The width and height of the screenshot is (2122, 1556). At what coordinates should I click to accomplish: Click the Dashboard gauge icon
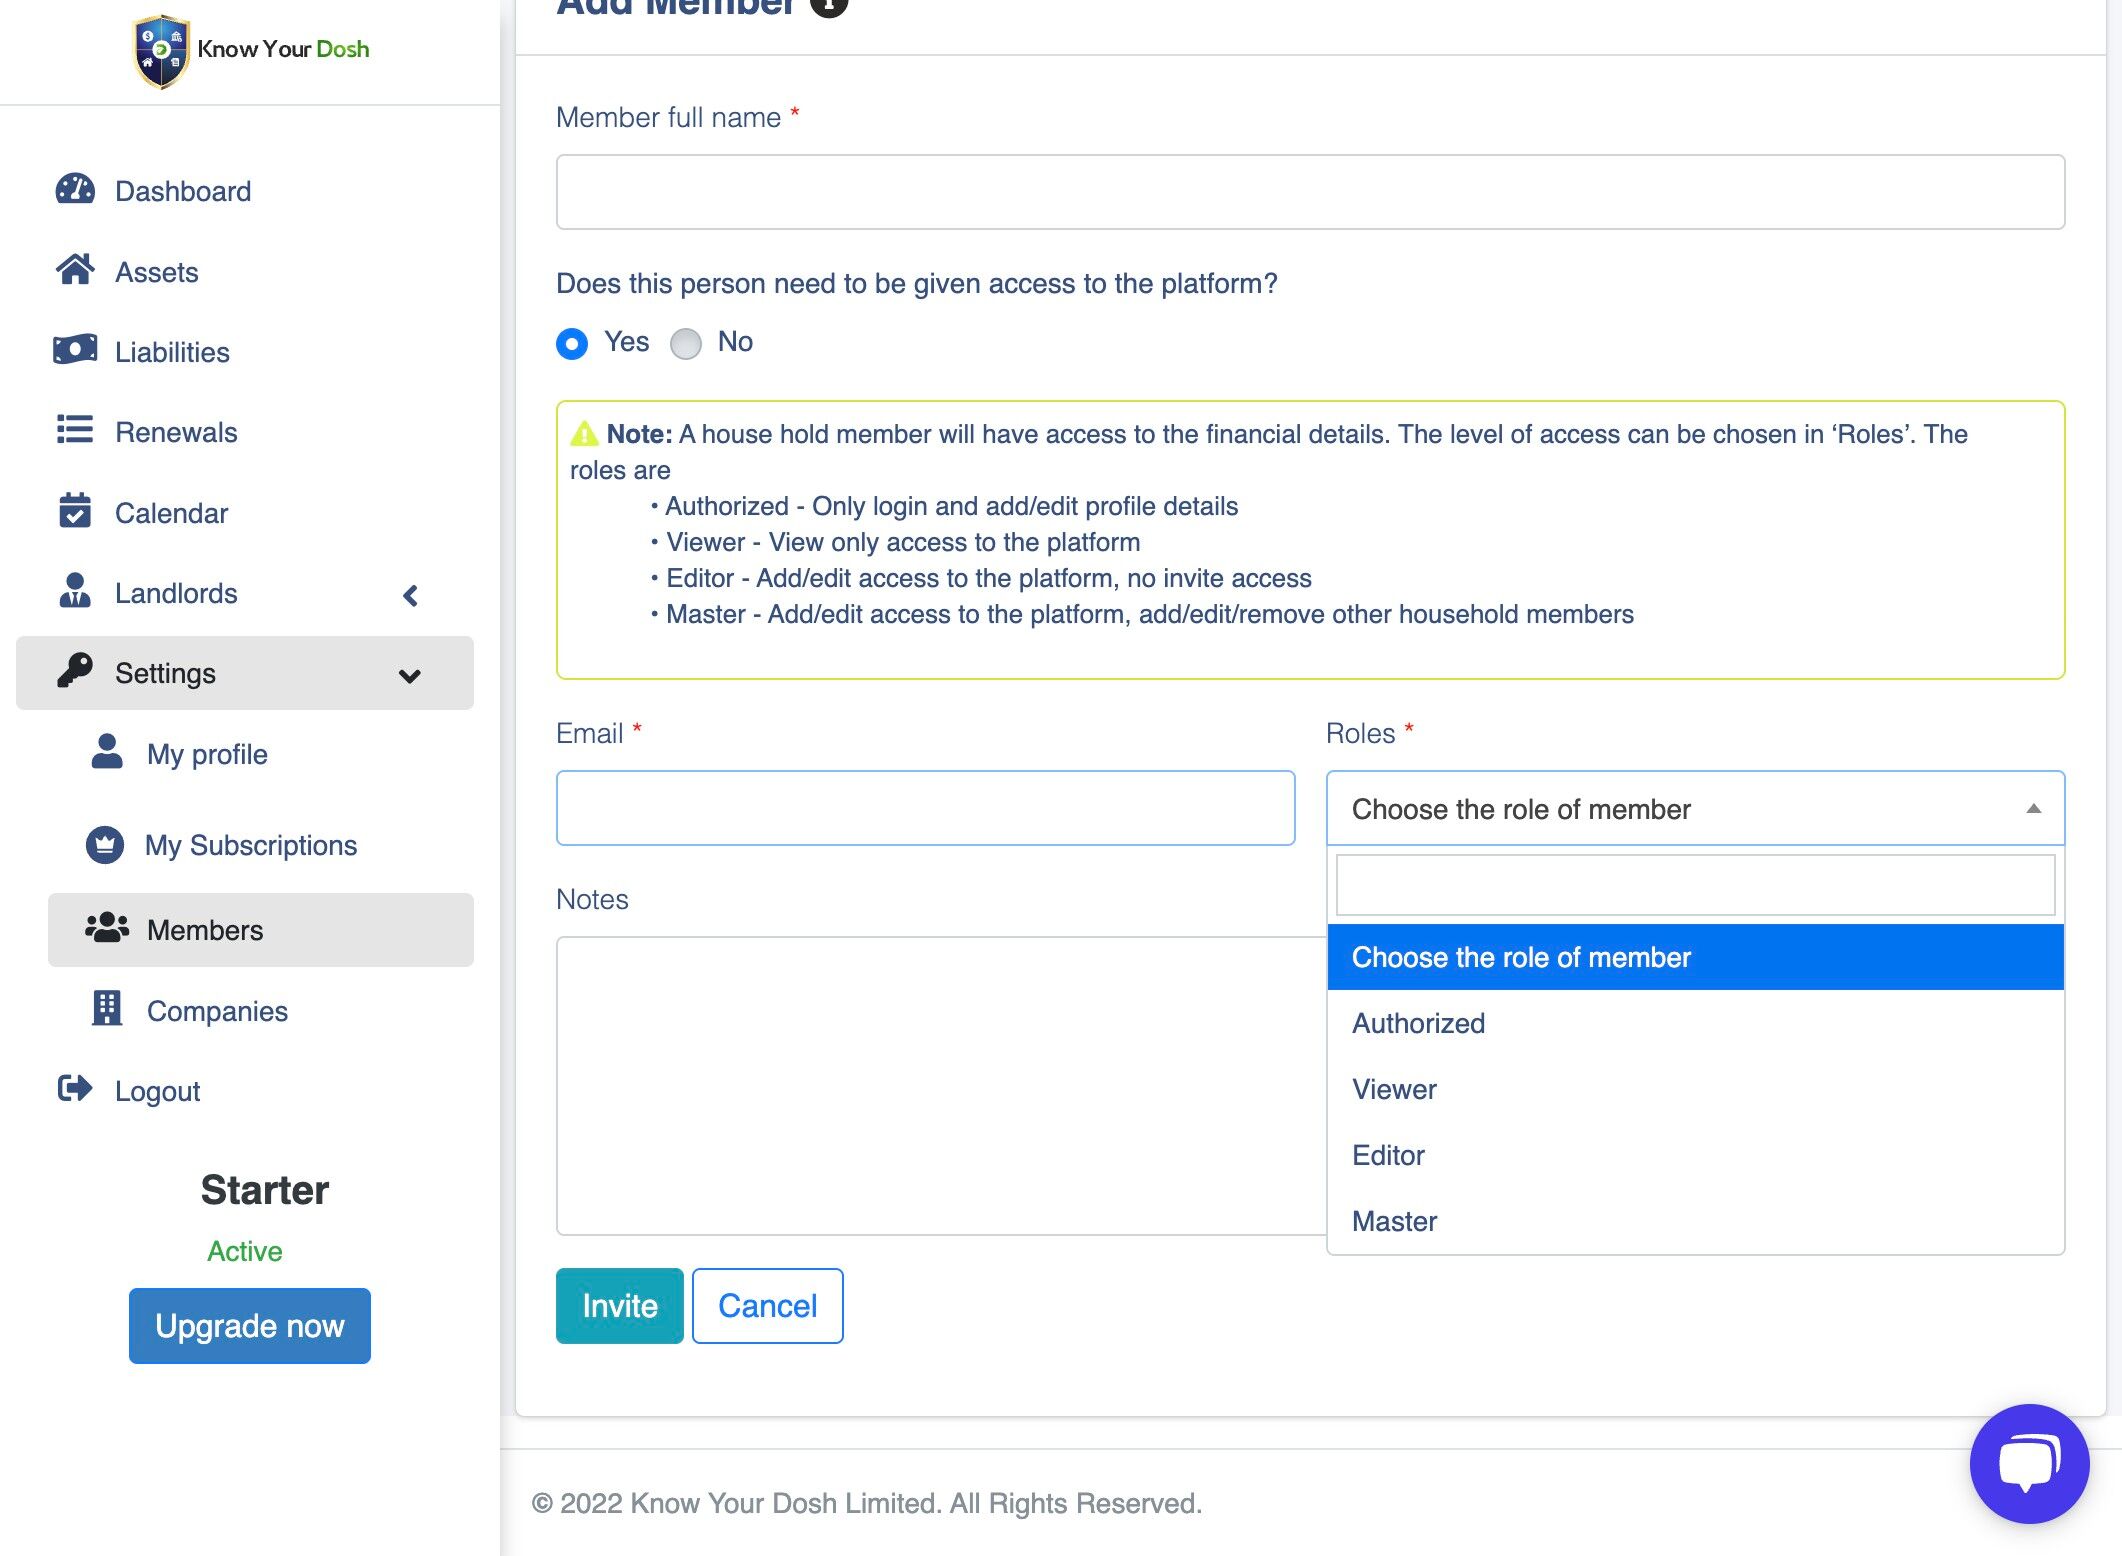pyautogui.click(x=75, y=190)
